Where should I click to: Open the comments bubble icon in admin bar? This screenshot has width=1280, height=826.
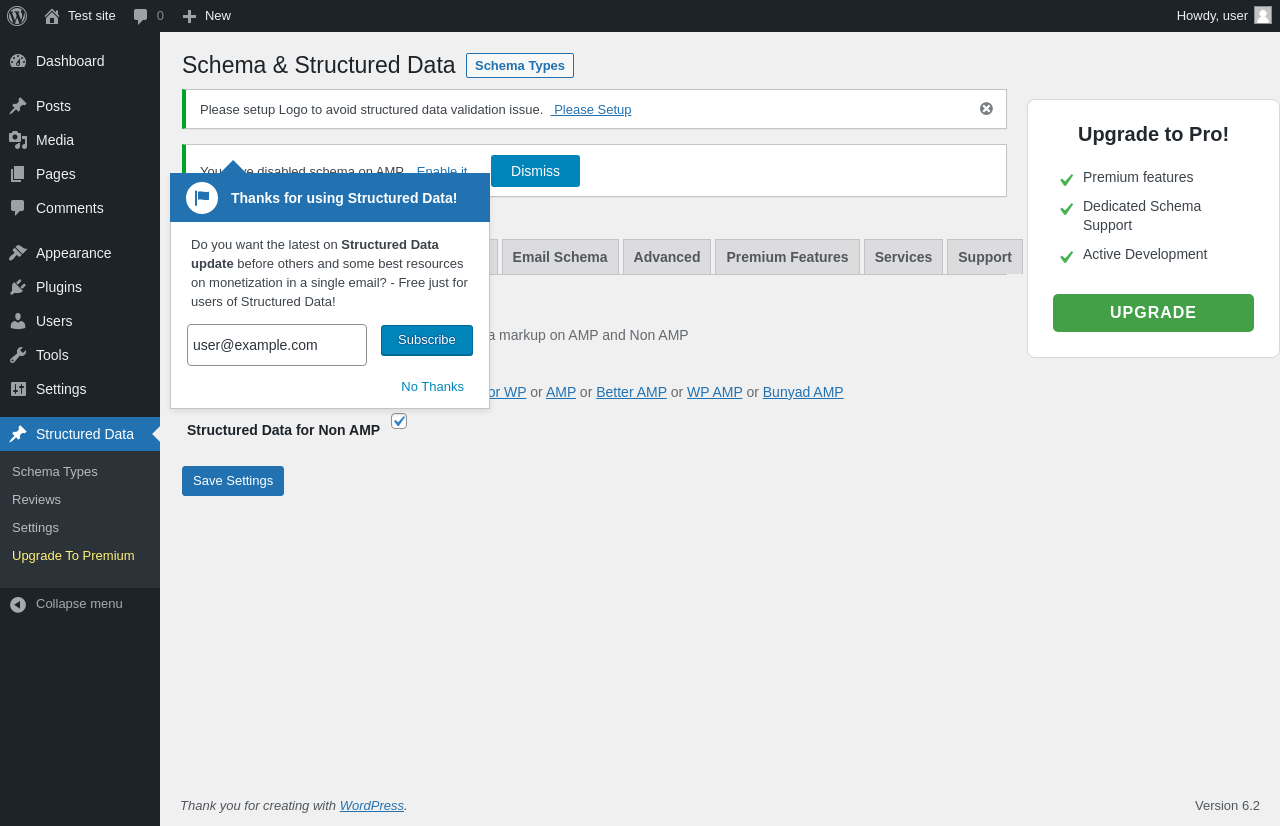(x=141, y=16)
